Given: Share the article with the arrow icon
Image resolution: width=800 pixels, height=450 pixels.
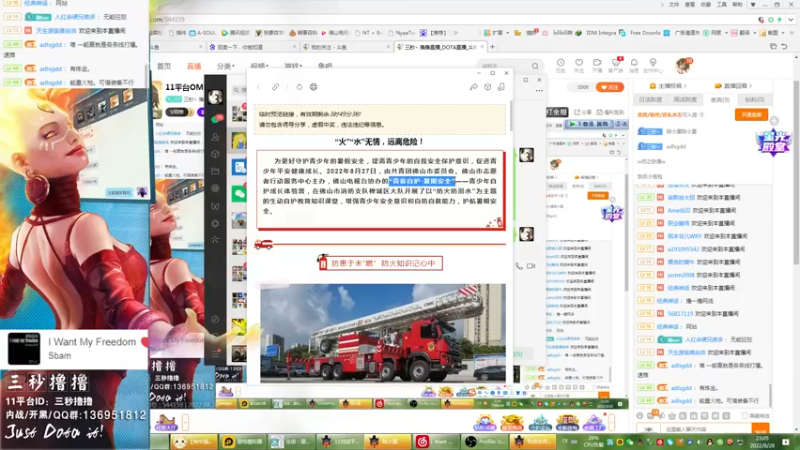Looking at the screenshot, I should pos(473,87).
